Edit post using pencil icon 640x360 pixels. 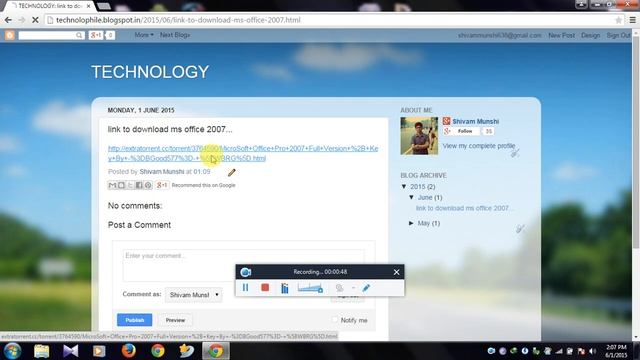point(231,173)
